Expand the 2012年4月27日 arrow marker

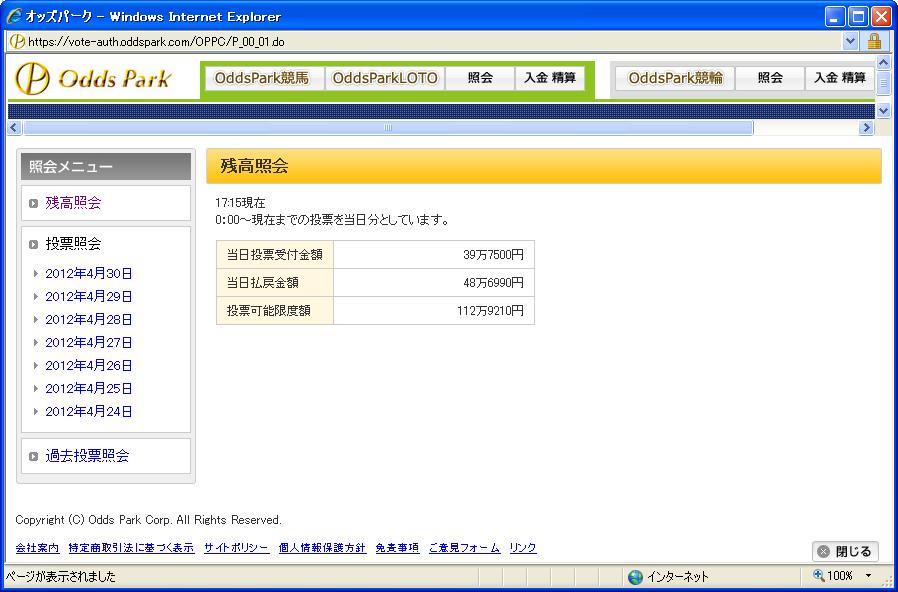point(36,342)
